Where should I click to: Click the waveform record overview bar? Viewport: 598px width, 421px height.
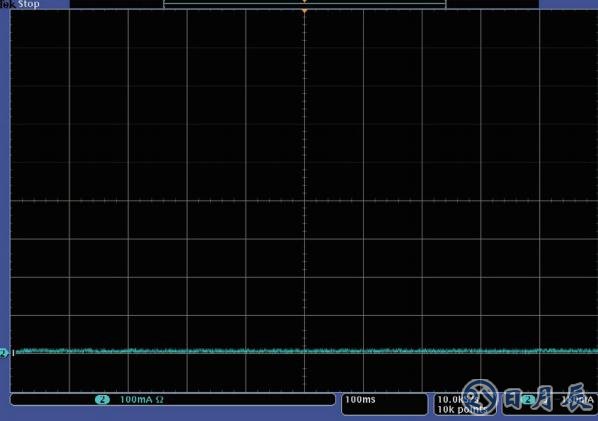304,4
